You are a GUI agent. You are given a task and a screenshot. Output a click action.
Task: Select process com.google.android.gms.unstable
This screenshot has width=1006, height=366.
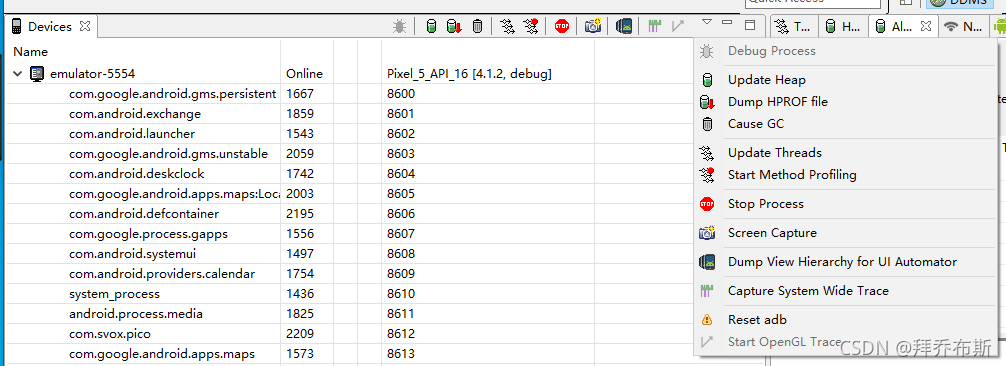(x=169, y=153)
